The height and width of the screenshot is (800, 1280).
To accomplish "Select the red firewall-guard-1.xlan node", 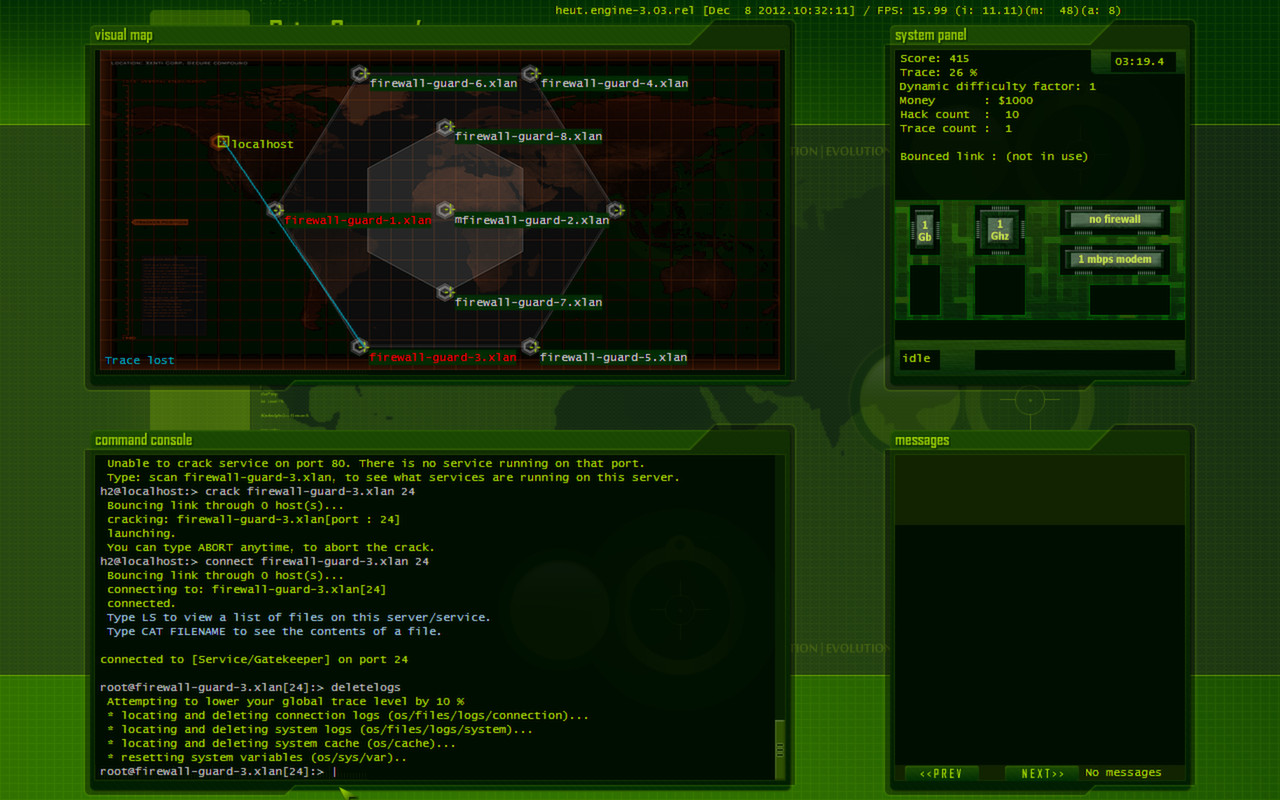I will (275, 210).
